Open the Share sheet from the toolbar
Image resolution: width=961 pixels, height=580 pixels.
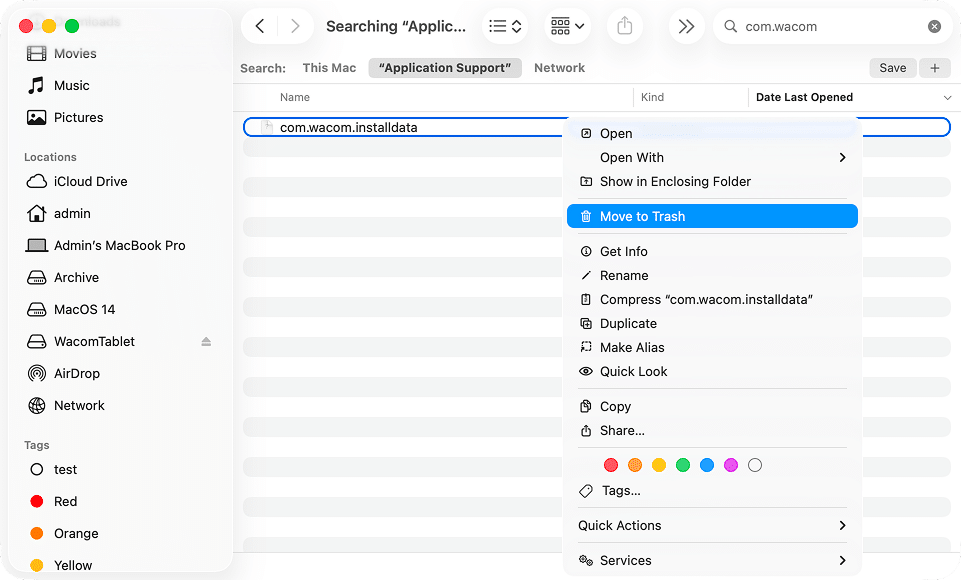tap(624, 26)
